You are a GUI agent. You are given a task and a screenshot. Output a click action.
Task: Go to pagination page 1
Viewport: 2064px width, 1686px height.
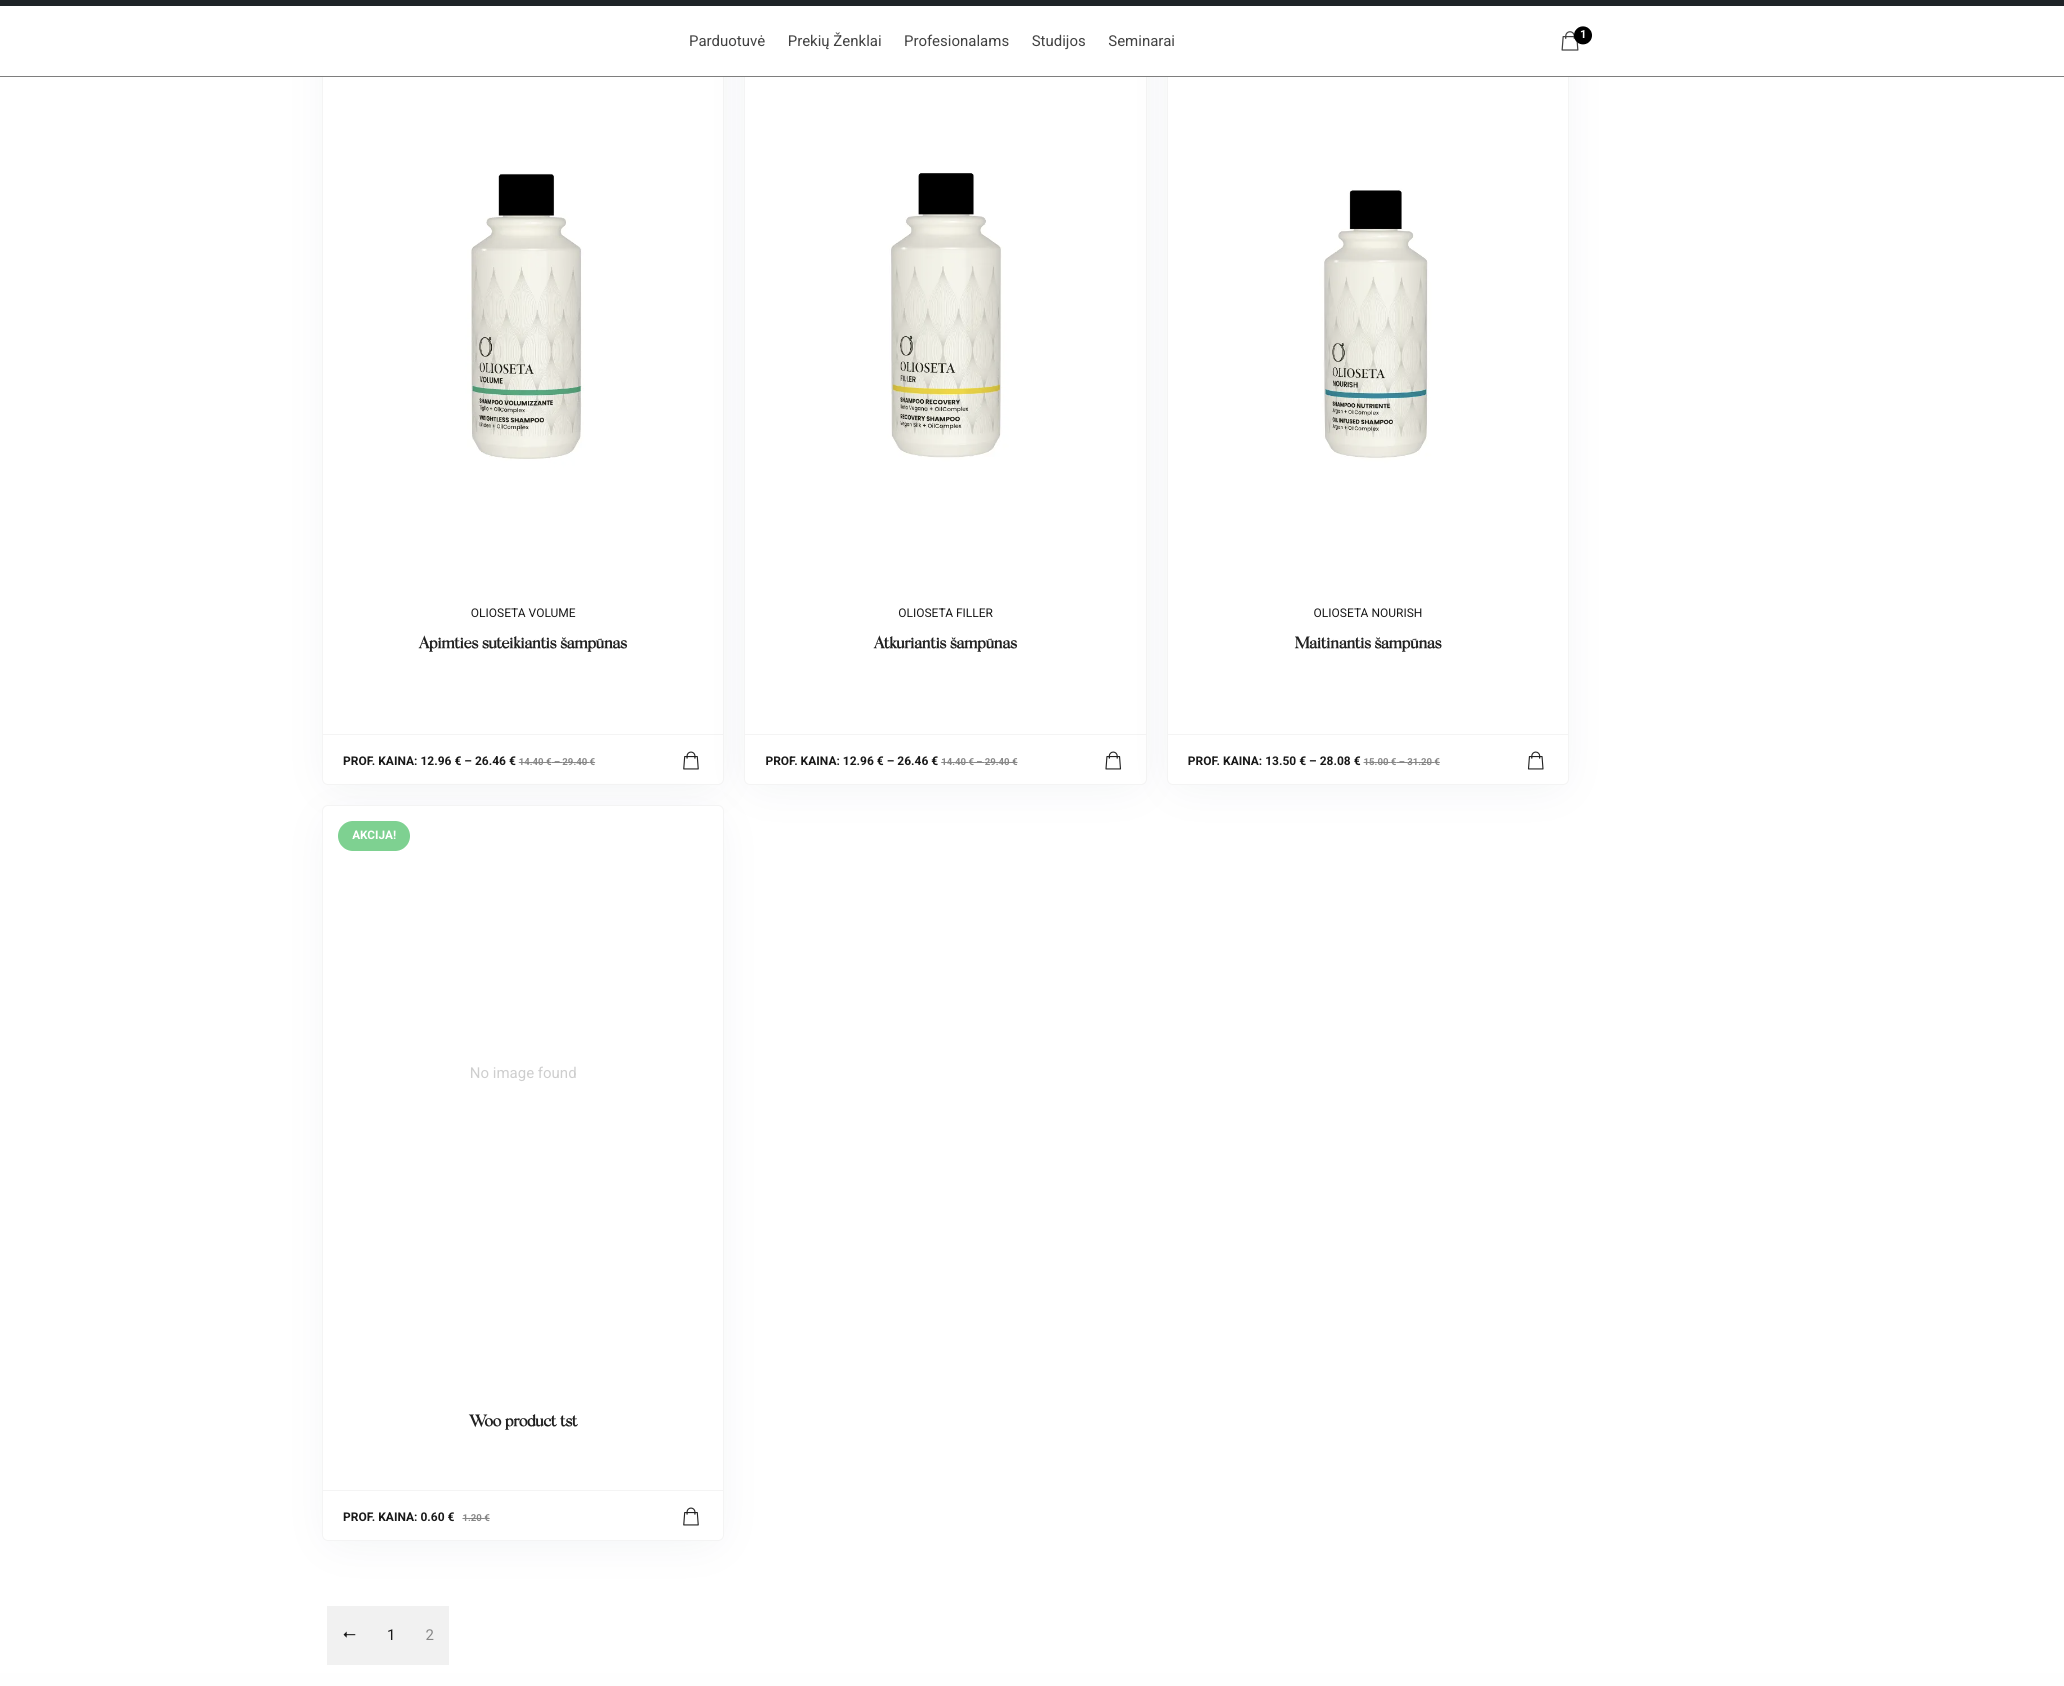pyautogui.click(x=391, y=1635)
